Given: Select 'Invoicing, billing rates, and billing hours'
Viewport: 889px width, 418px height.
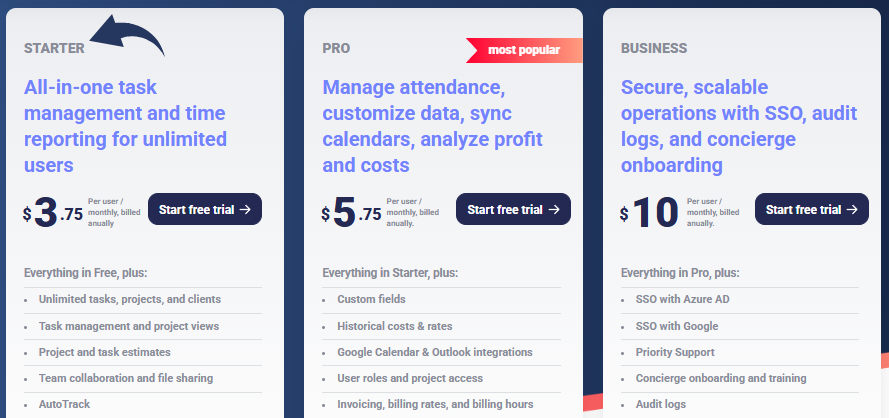Looking at the screenshot, I should pos(435,405).
